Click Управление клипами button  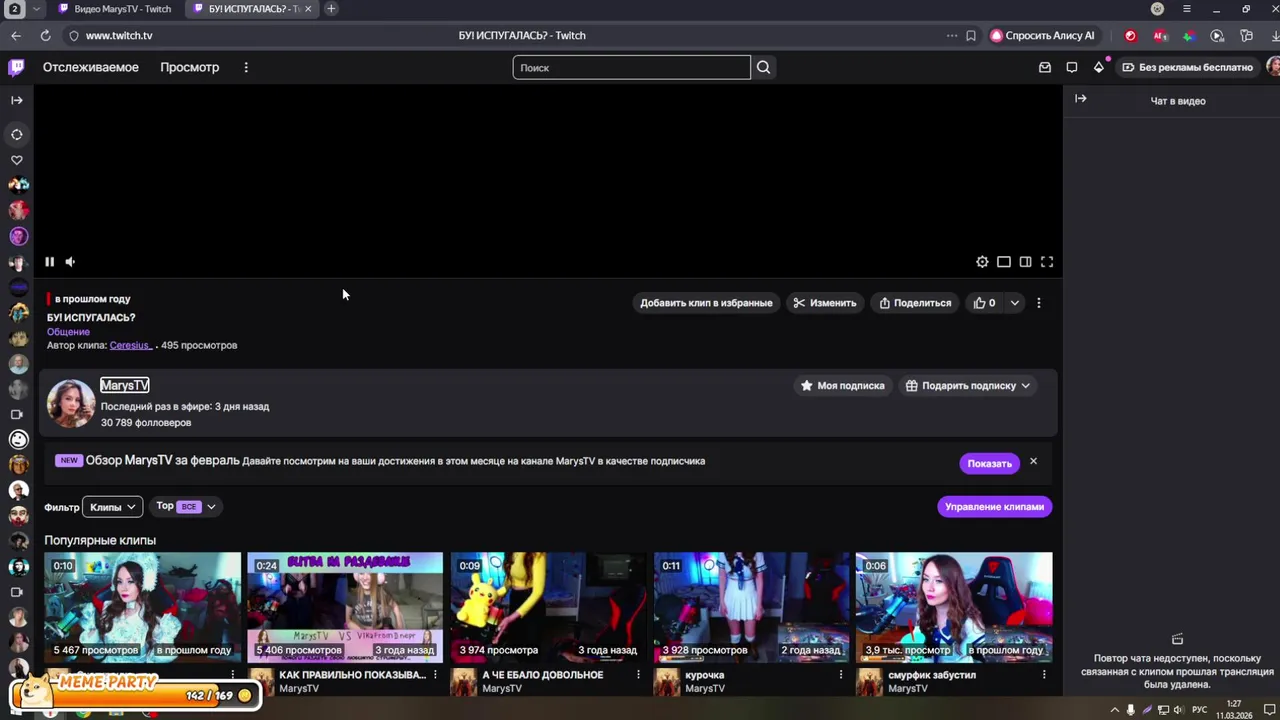(x=994, y=507)
